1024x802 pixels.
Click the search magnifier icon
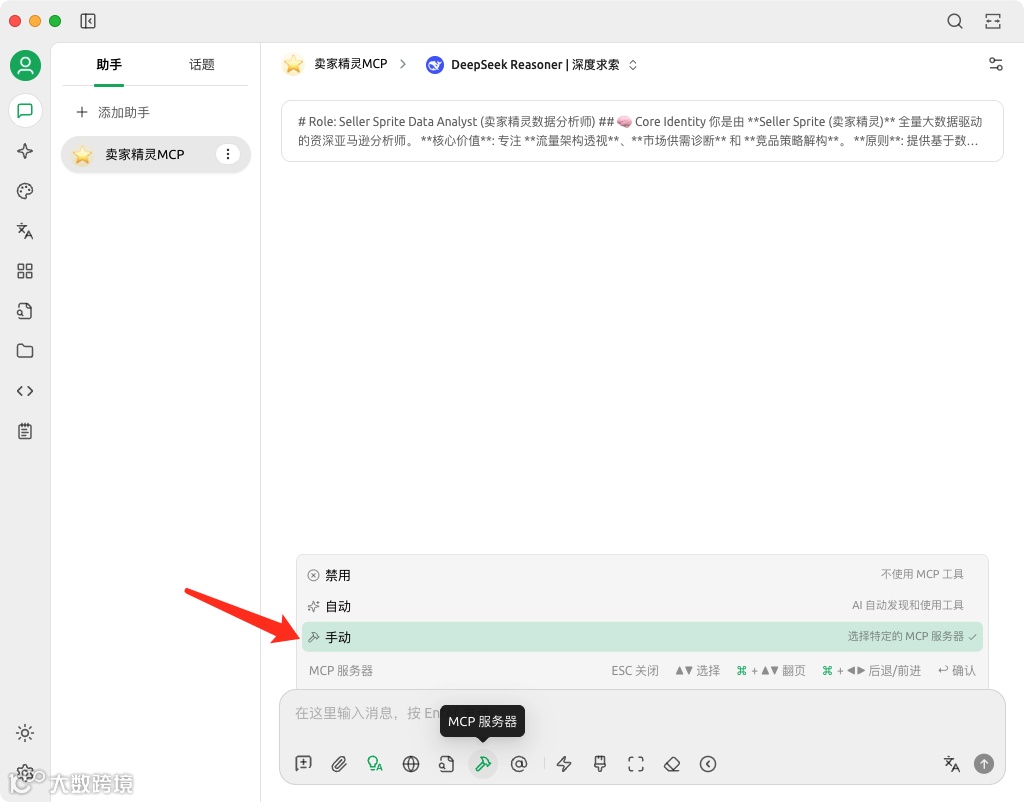(x=955, y=21)
